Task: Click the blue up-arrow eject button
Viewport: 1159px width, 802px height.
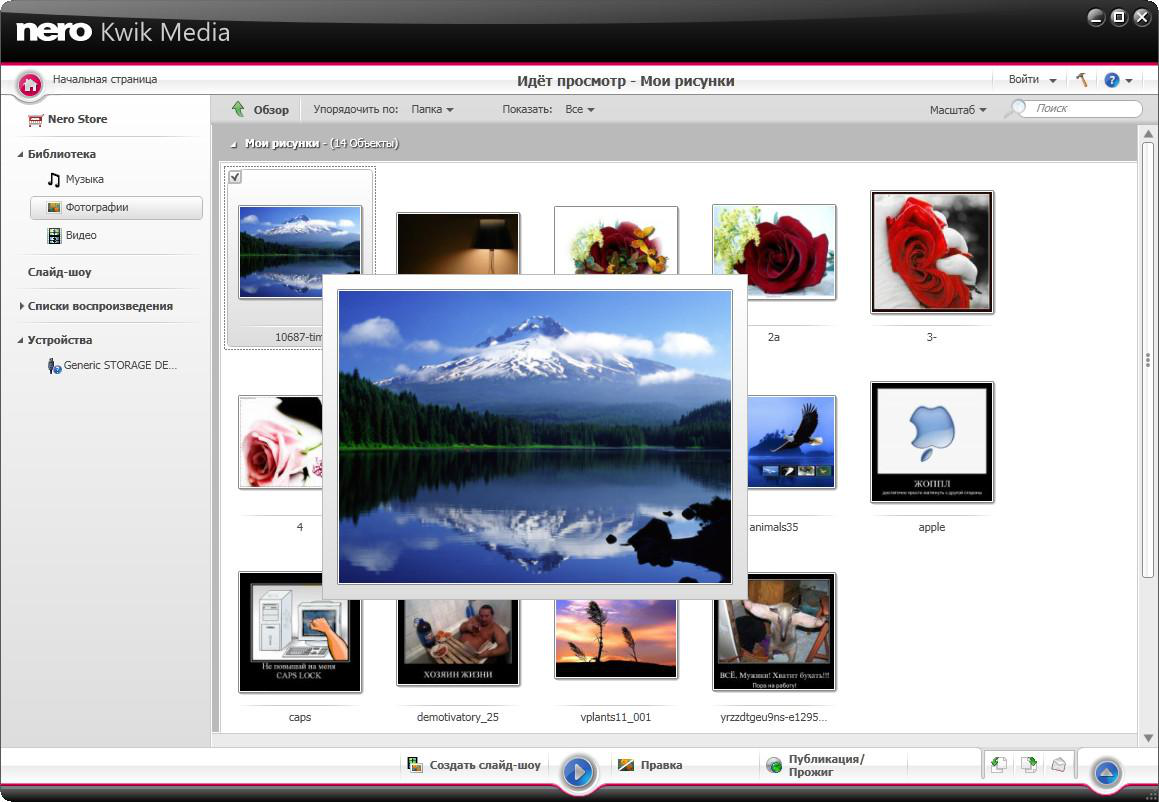Action: click(1107, 772)
